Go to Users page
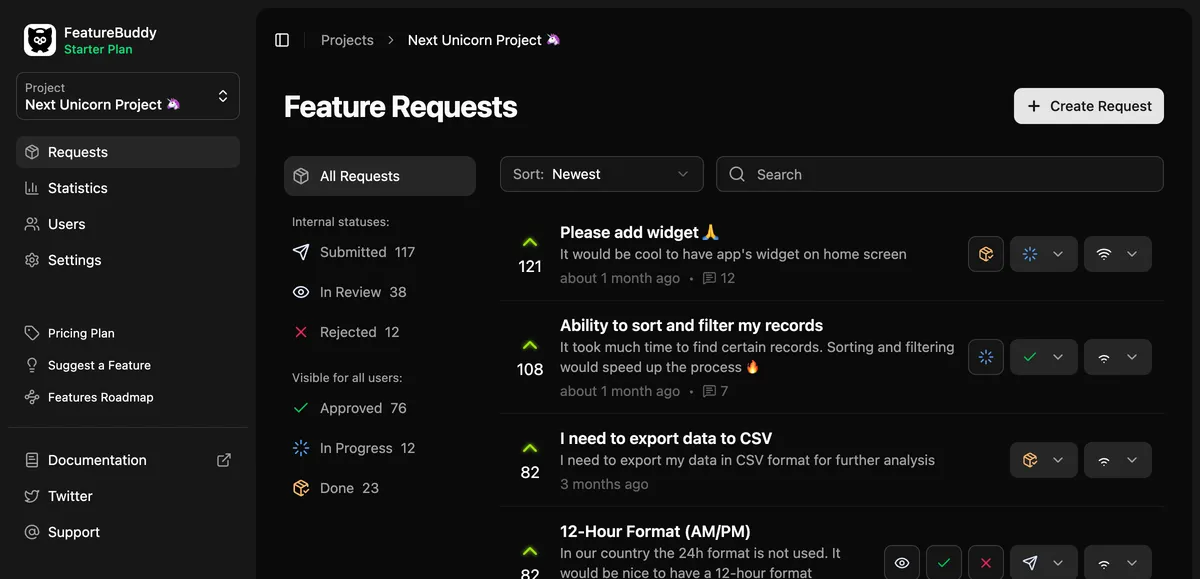Screen dimensions: 1200x579 (67, 224)
